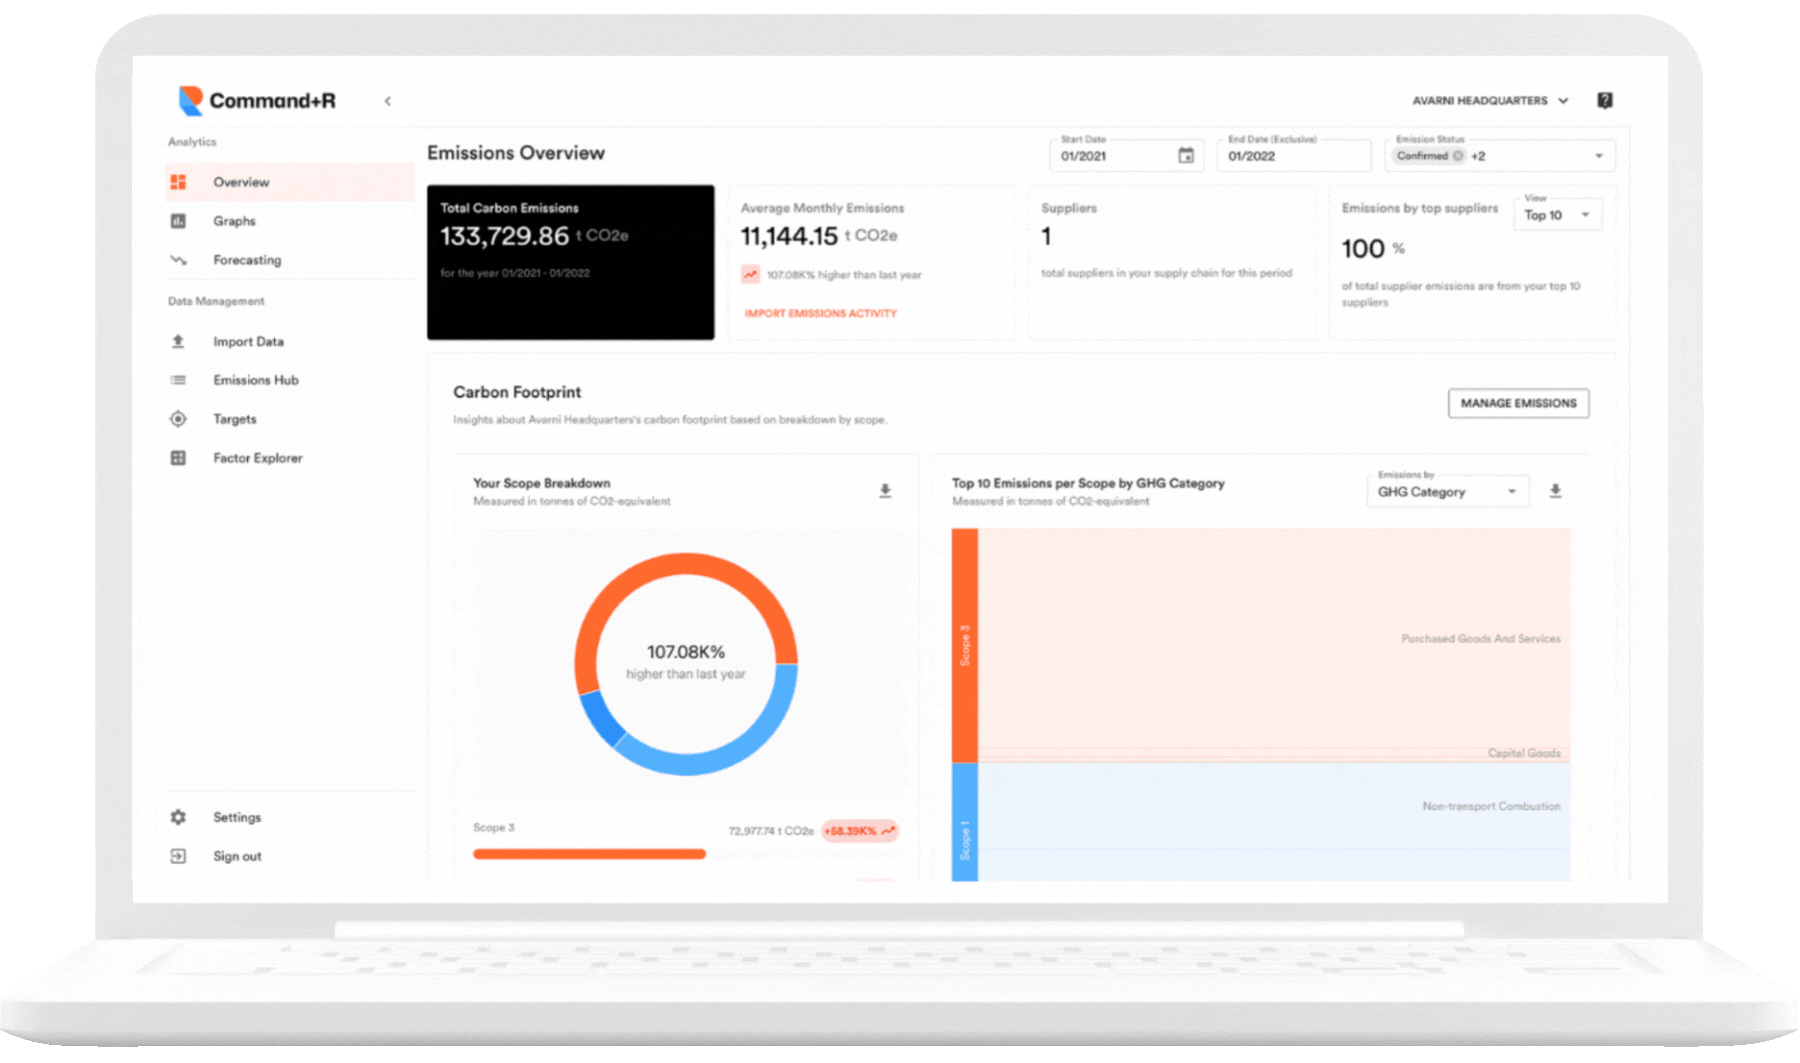Click the Manage Emissions button
The width and height of the screenshot is (1800, 1063).
pos(1518,403)
